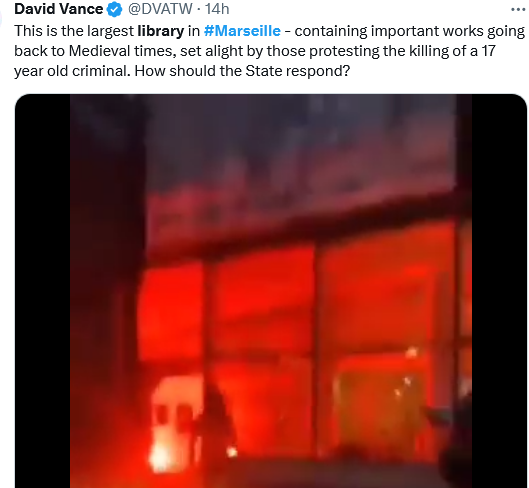Click the 'Medieval times' phrase in tweet

[x=122, y=51]
